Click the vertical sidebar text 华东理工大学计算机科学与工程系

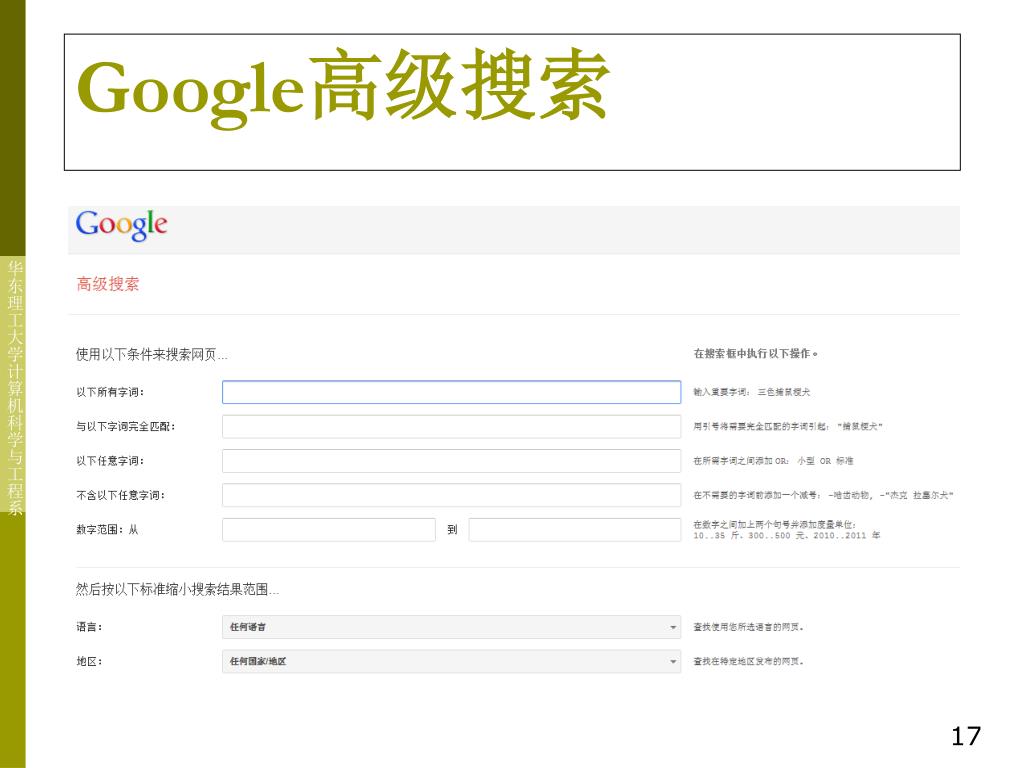point(15,387)
